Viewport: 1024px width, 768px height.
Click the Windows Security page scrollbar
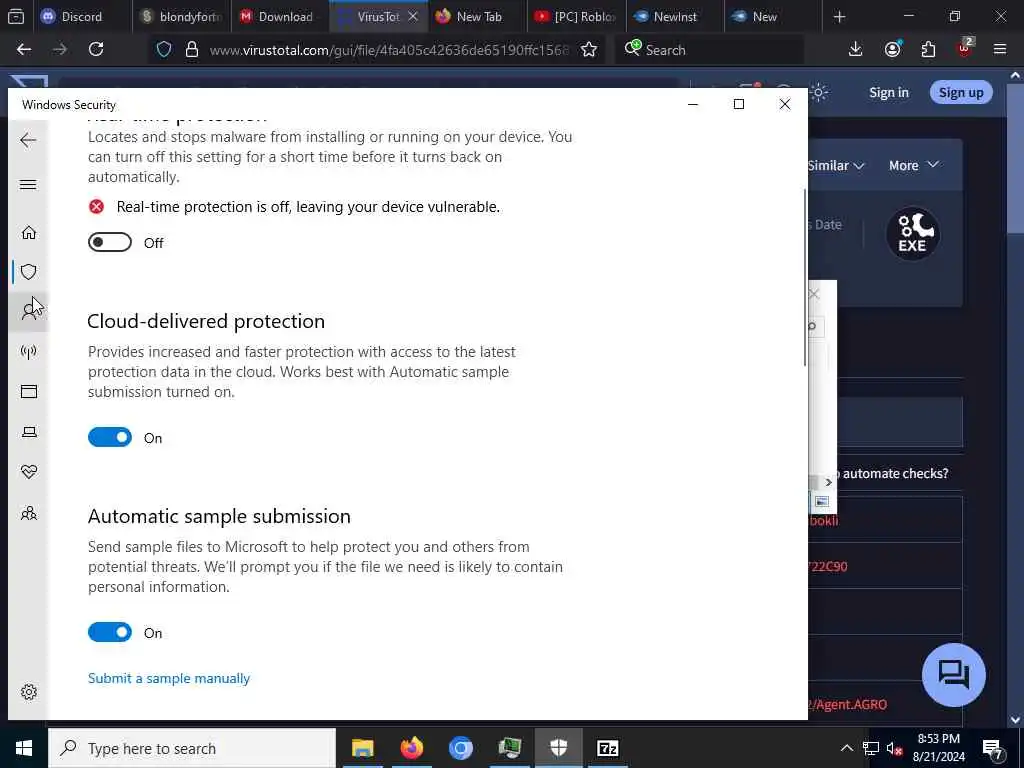pos(805,278)
